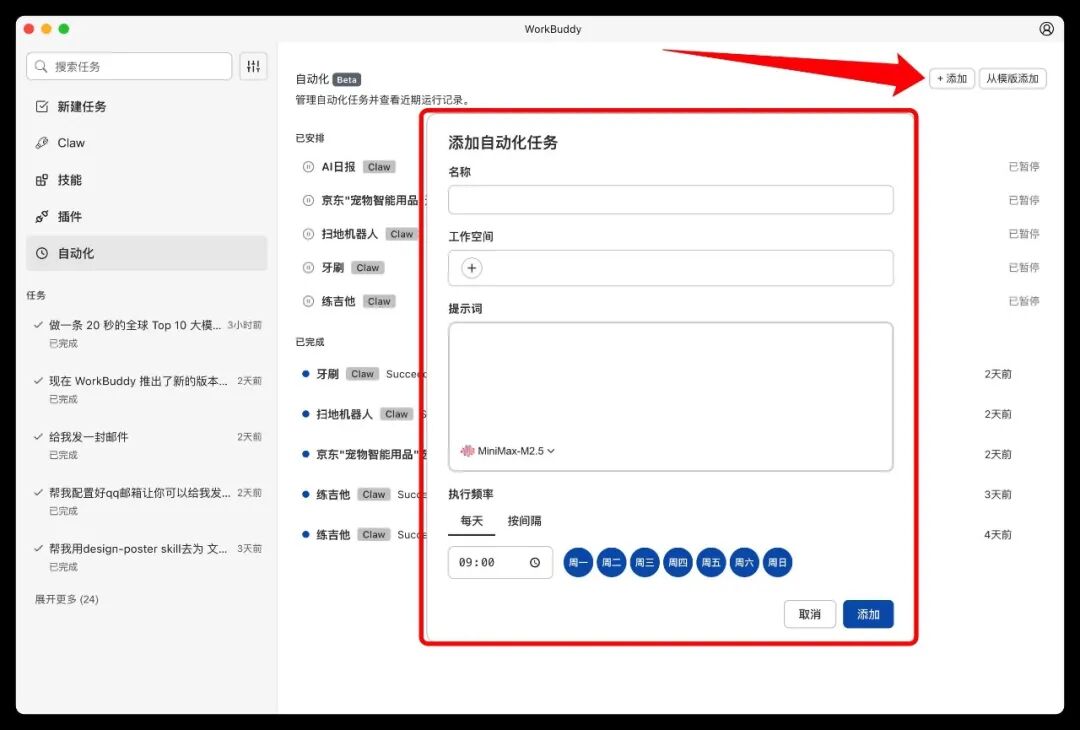The width and height of the screenshot is (1080, 730).
Task: Open task 给我发一封邮件
Action: click(x=147, y=445)
